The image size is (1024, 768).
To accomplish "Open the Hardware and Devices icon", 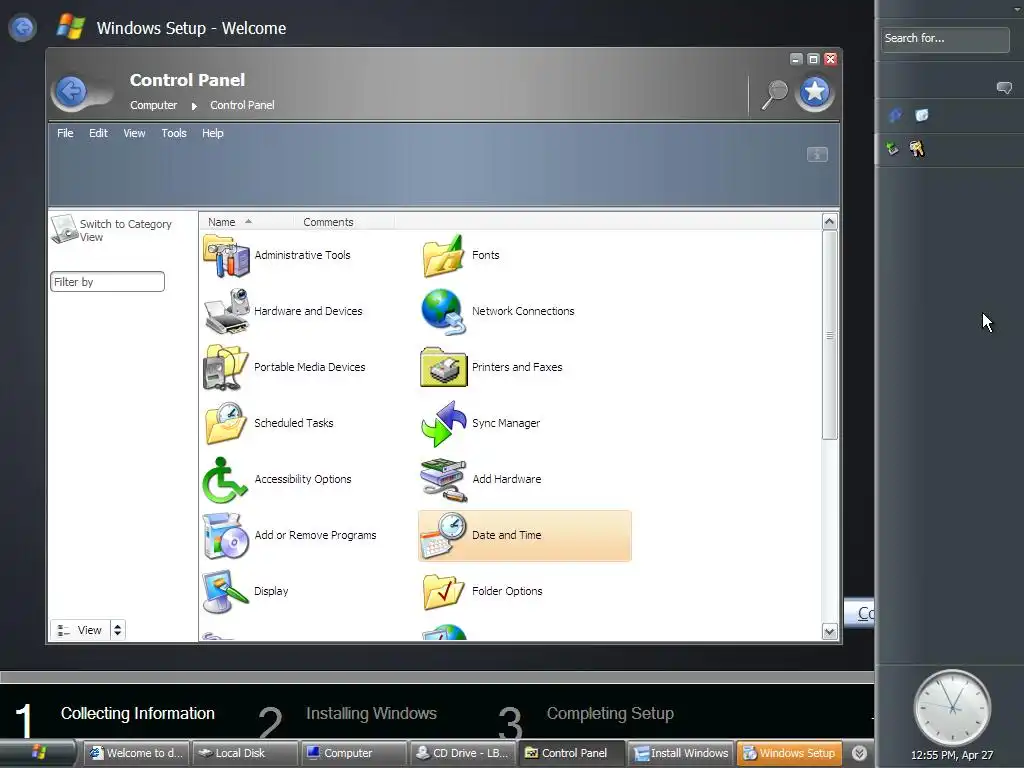I will [x=226, y=312].
